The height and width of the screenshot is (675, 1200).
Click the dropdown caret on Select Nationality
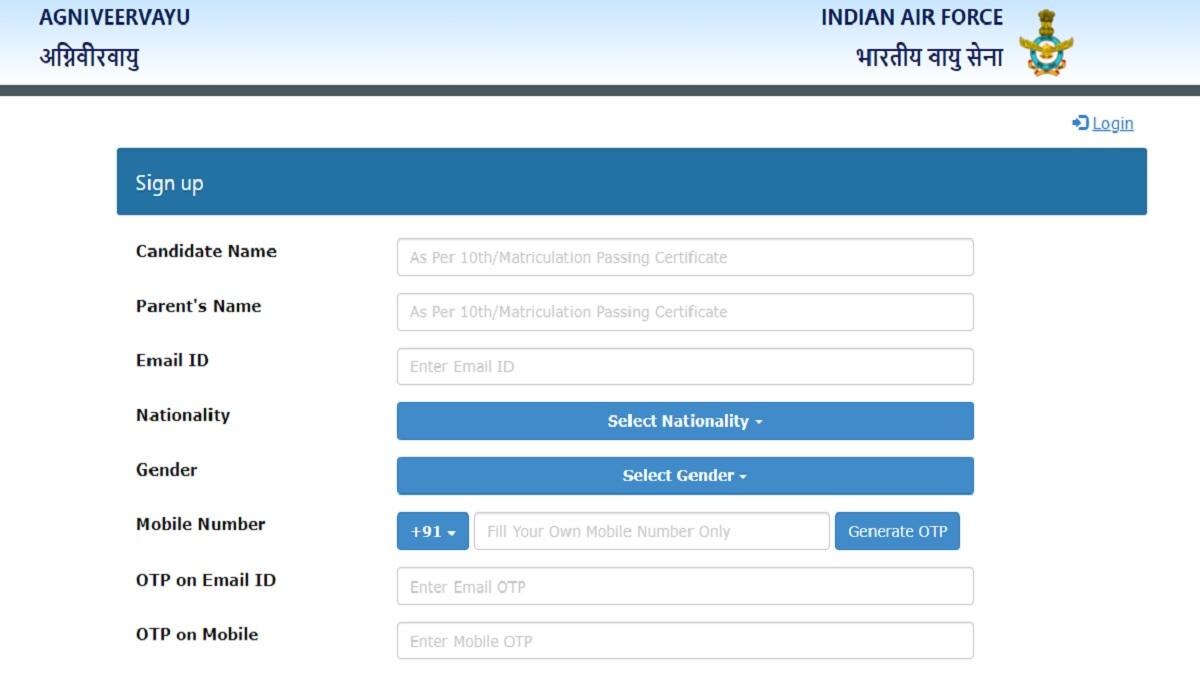(x=757, y=421)
